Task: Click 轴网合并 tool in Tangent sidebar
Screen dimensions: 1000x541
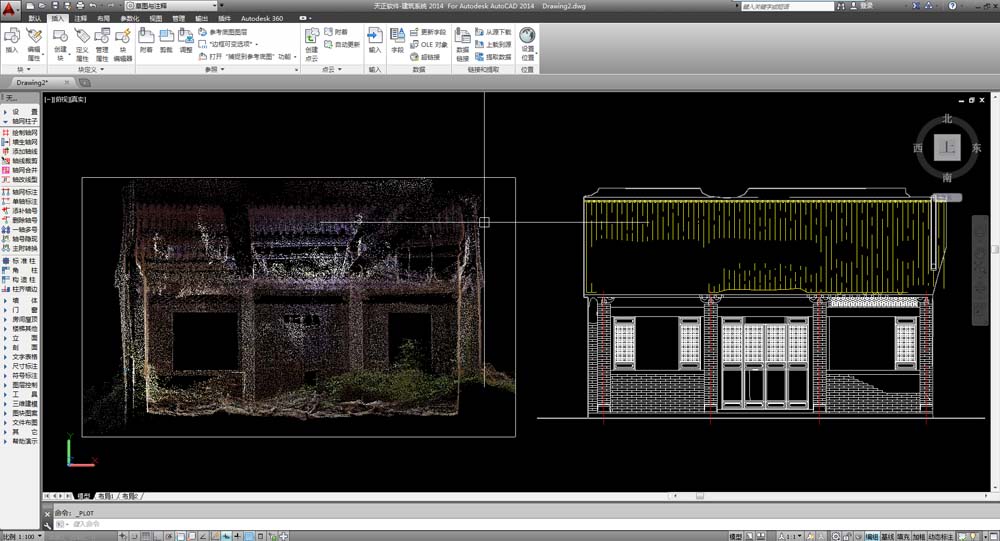Action: click(20, 170)
